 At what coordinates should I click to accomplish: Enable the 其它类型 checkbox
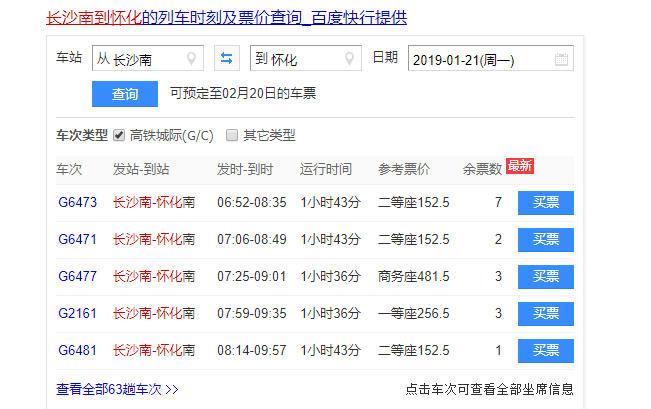[x=232, y=135]
